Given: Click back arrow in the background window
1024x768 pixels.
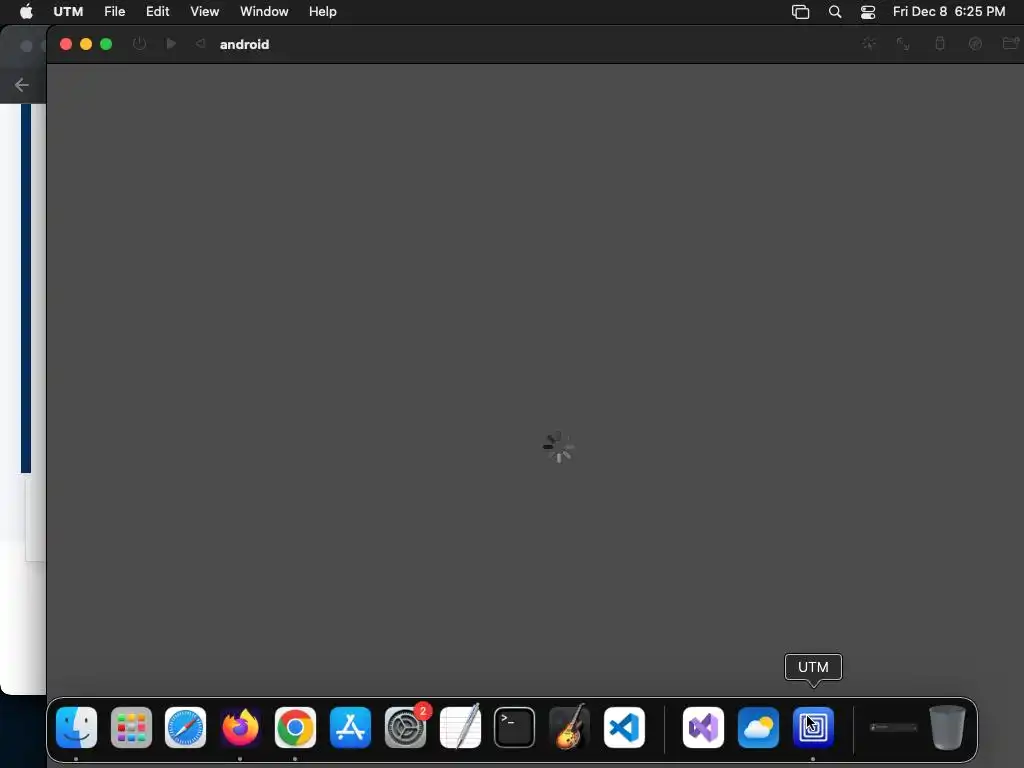Looking at the screenshot, I should pyautogui.click(x=22, y=85).
